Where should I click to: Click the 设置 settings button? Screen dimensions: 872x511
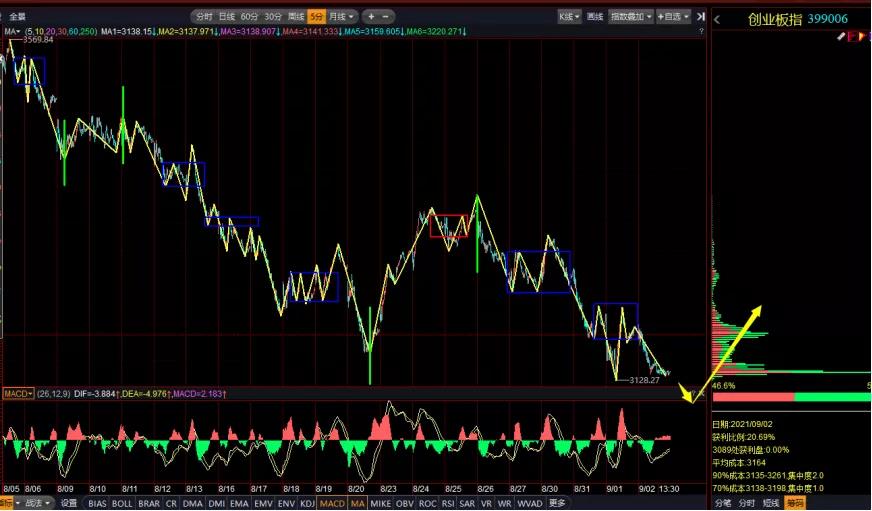point(69,503)
